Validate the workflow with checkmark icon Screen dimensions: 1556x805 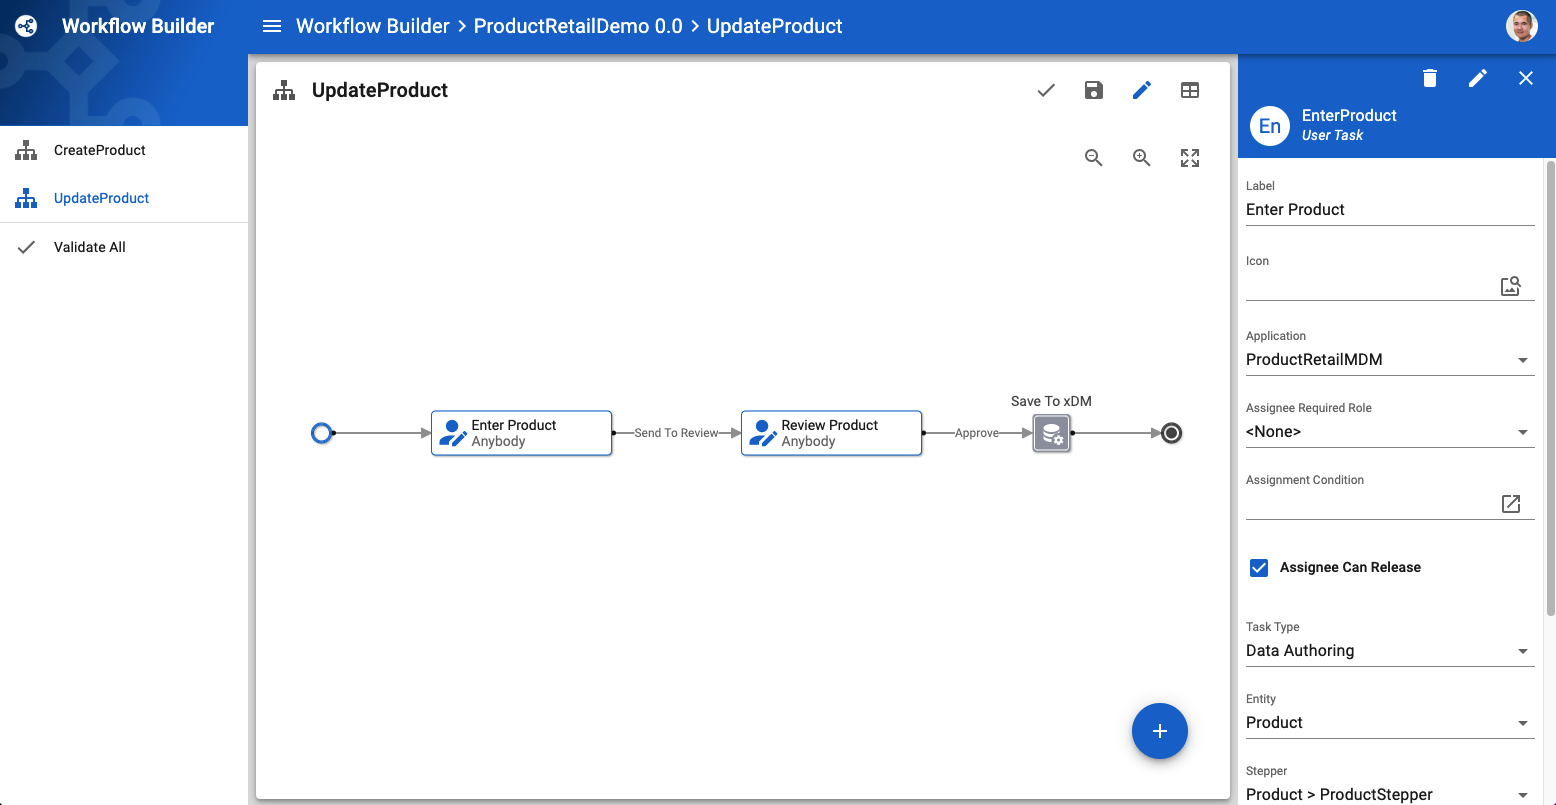[1045, 90]
